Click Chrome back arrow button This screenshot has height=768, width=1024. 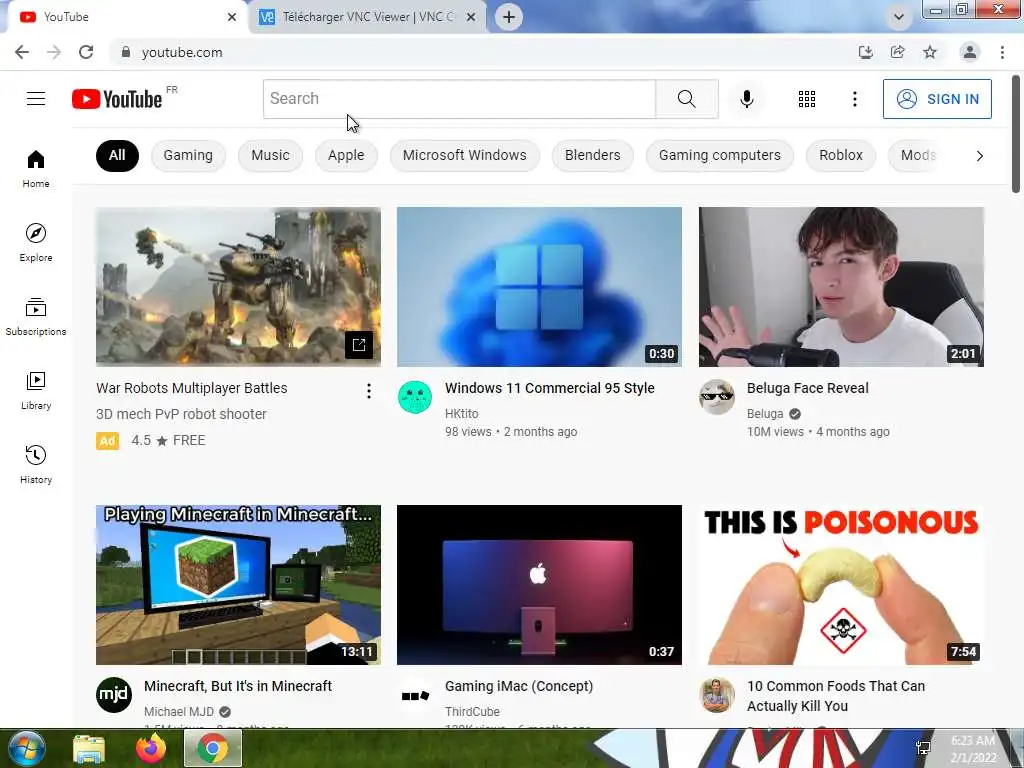[x=22, y=52]
